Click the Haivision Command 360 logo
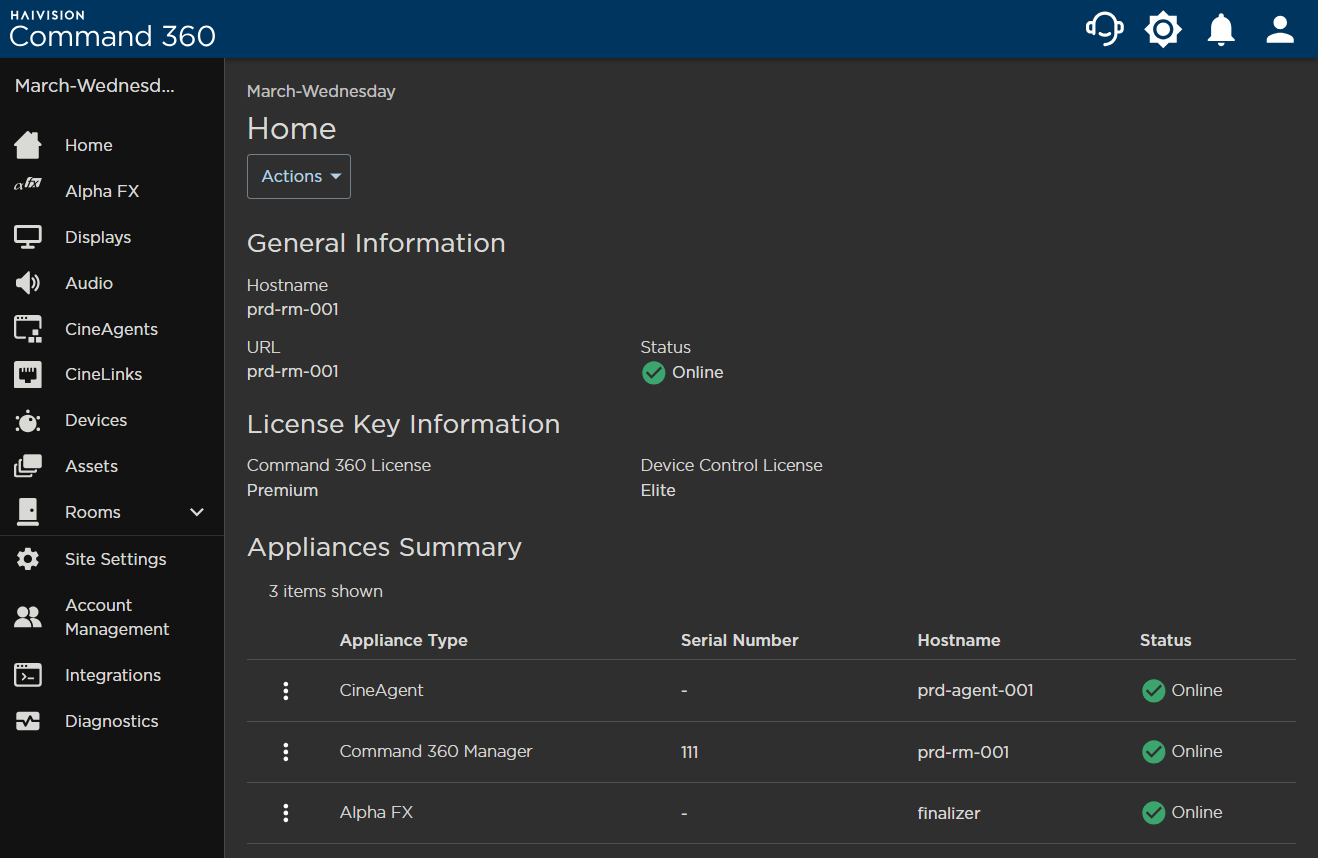Image resolution: width=1318 pixels, height=858 pixels. click(x=112, y=29)
